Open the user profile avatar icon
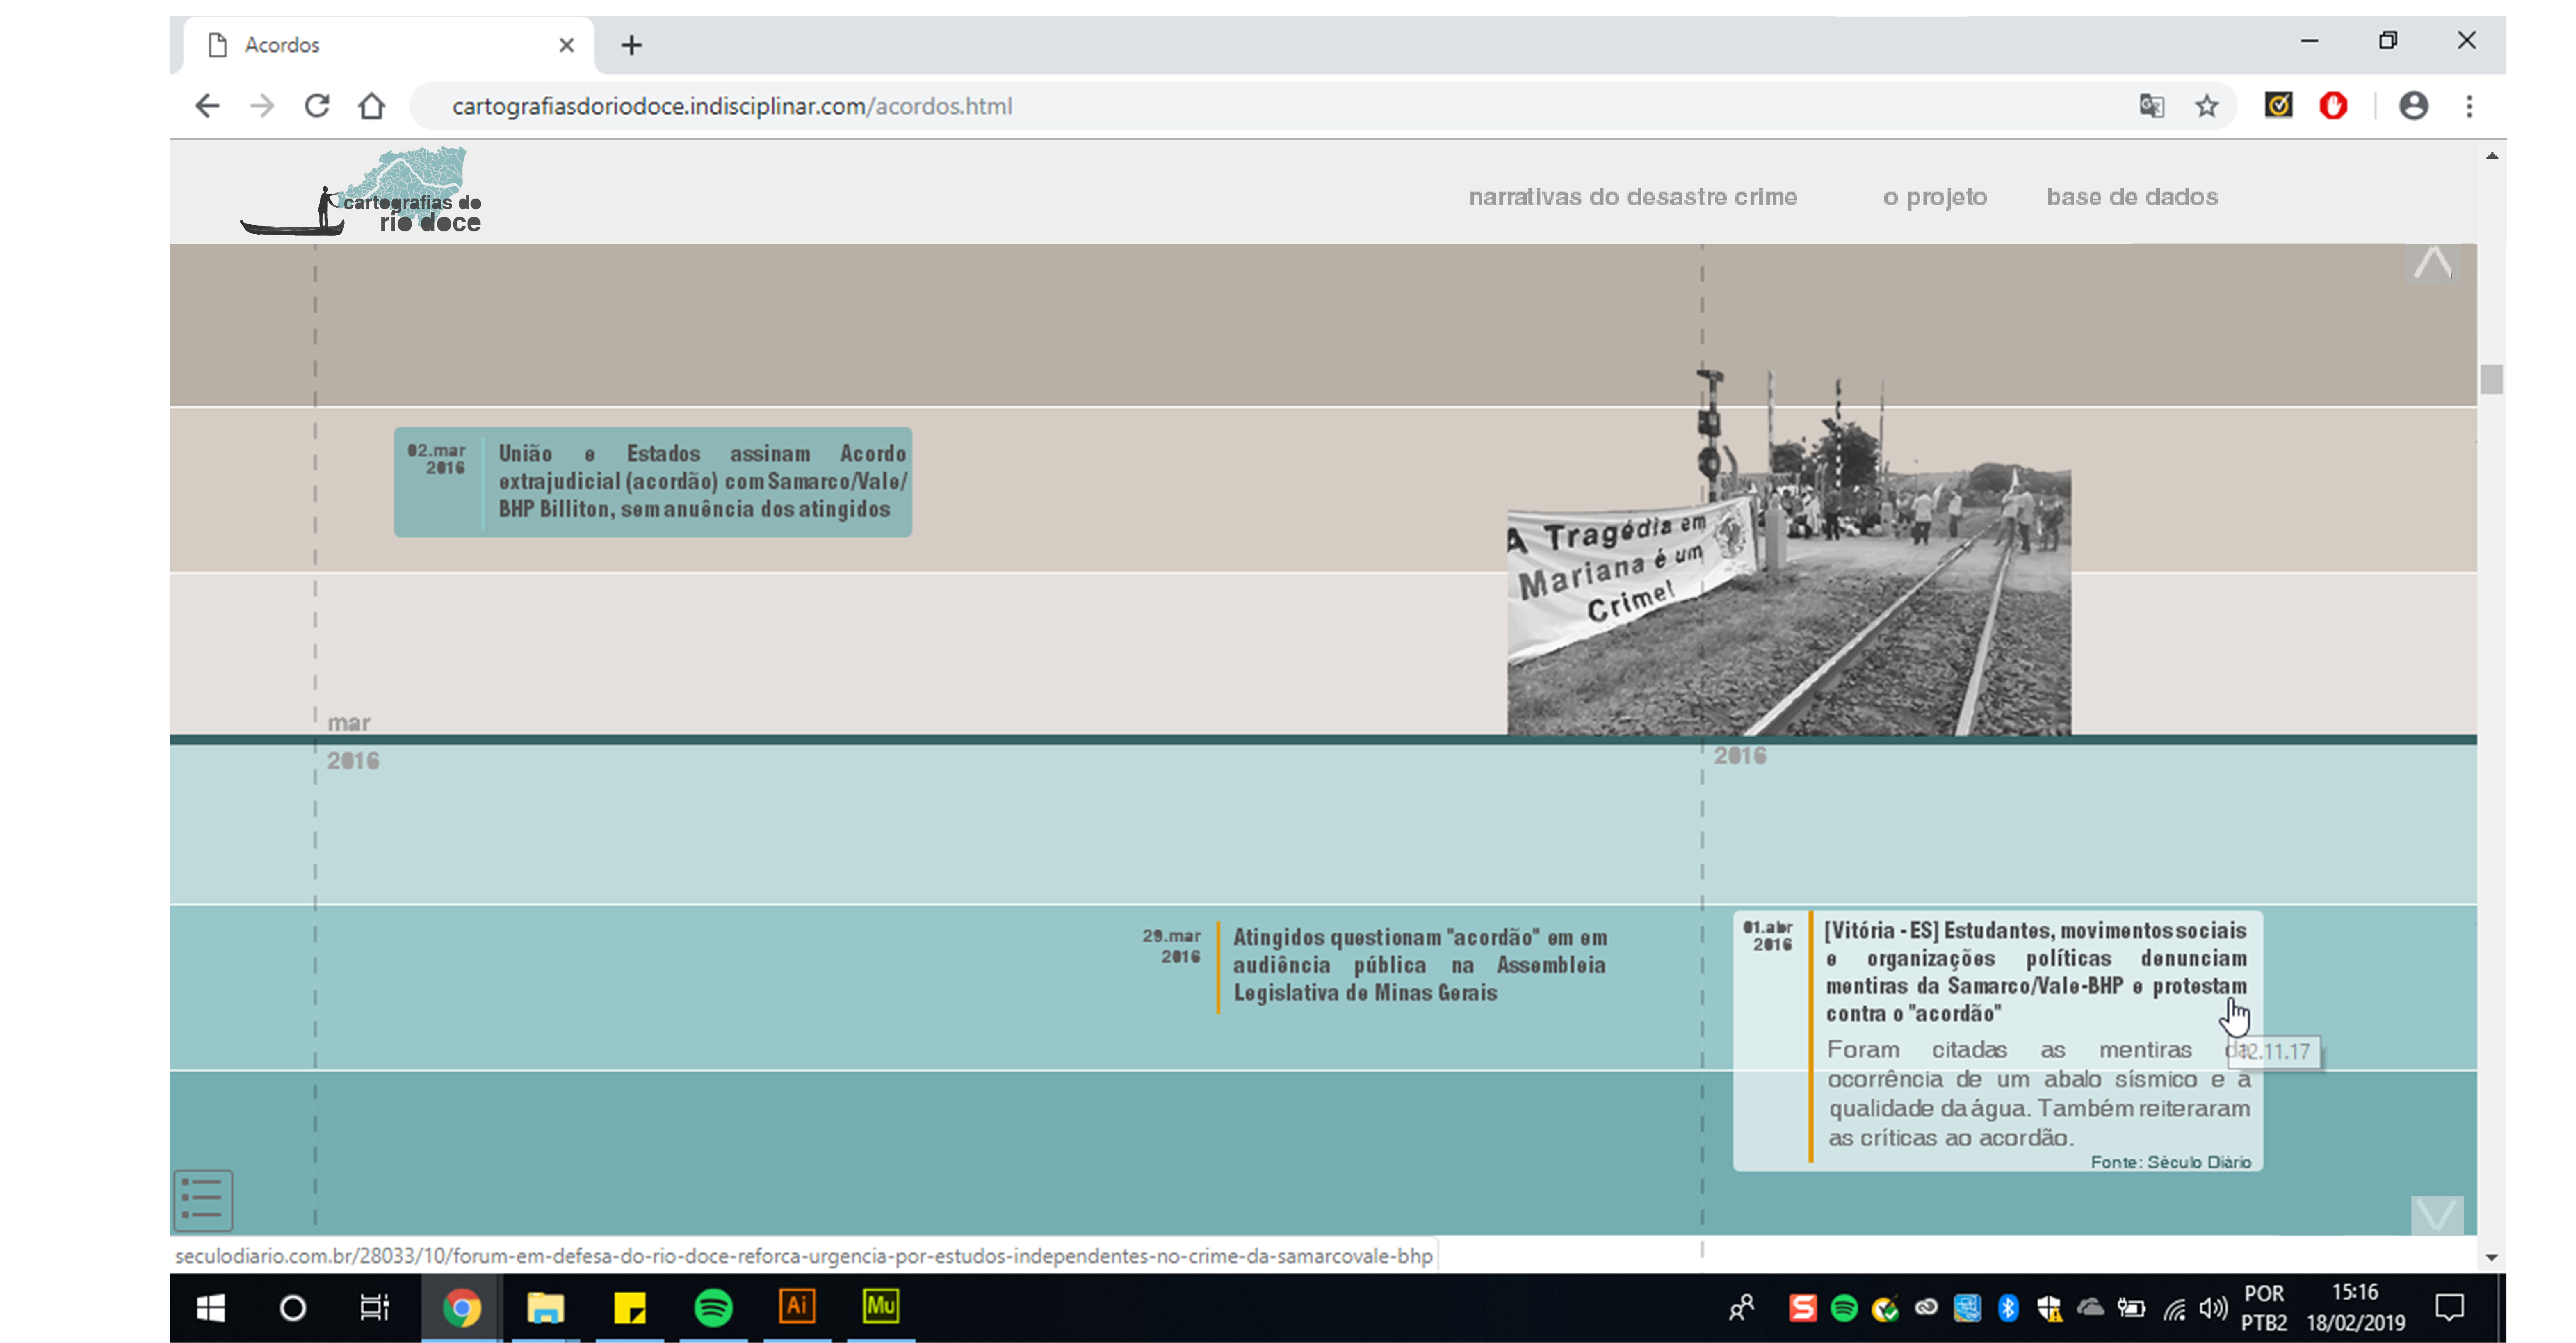2576x1343 pixels. pyautogui.click(x=2413, y=106)
